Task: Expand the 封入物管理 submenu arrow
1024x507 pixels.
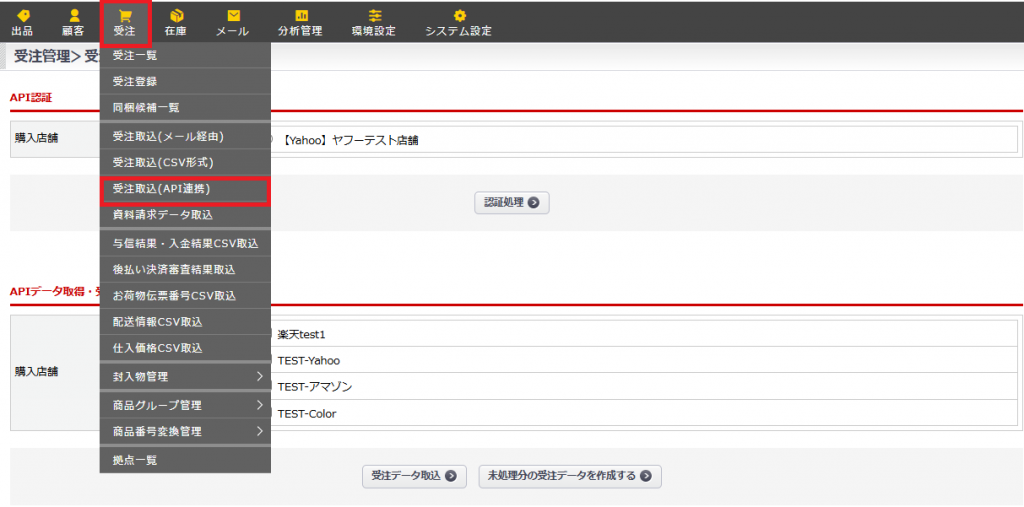Action: [259, 376]
